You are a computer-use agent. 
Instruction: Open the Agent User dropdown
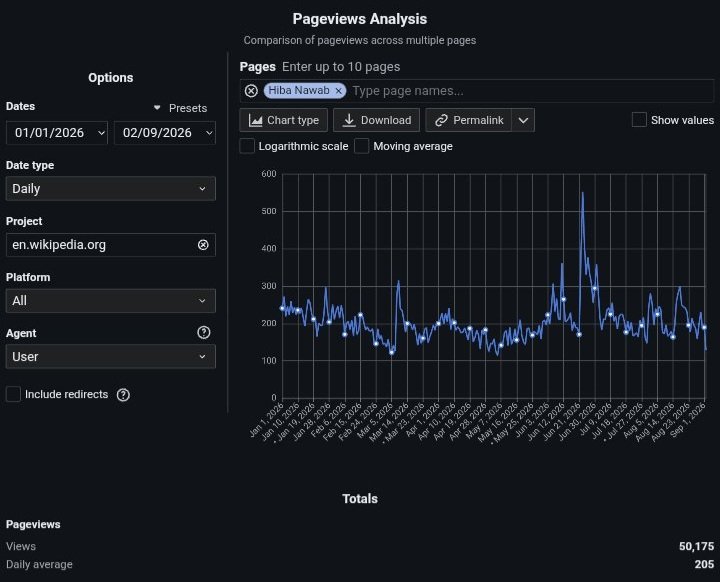(111, 357)
